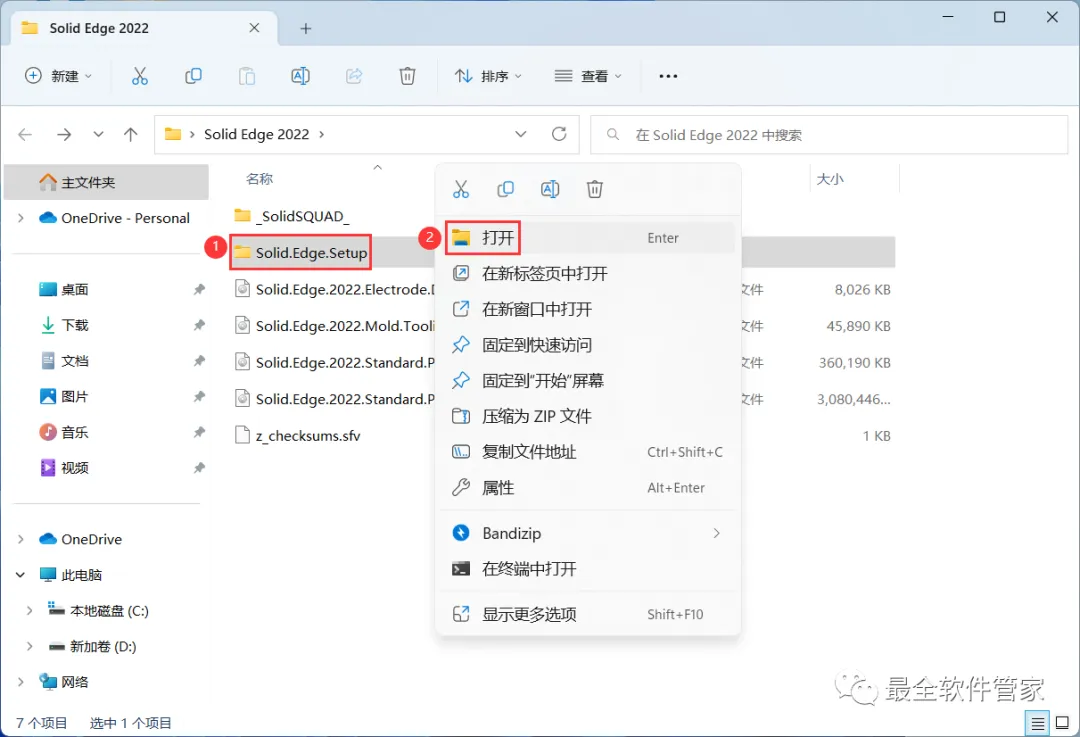The width and height of the screenshot is (1080, 737).
Task: Click Cut icon in context menu
Action: pos(461,189)
